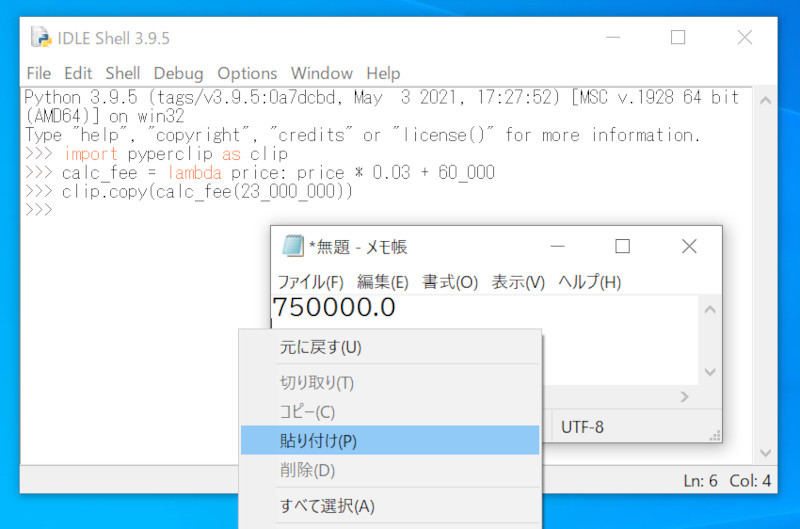The width and height of the screenshot is (800, 529).
Task: Select すべて選択(A) from the context menu
Action: pyautogui.click(x=390, y=506)
